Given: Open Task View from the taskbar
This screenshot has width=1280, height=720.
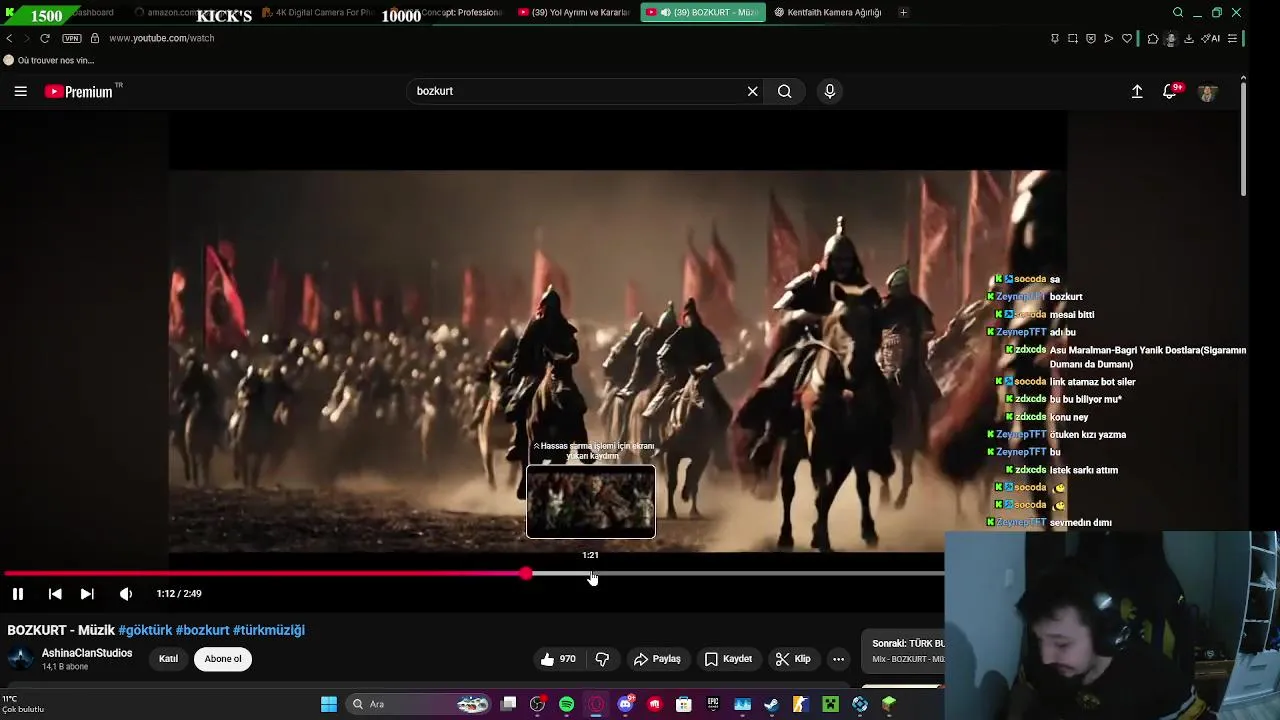Looking at the screenshot, I should click(x=509, y=704).
